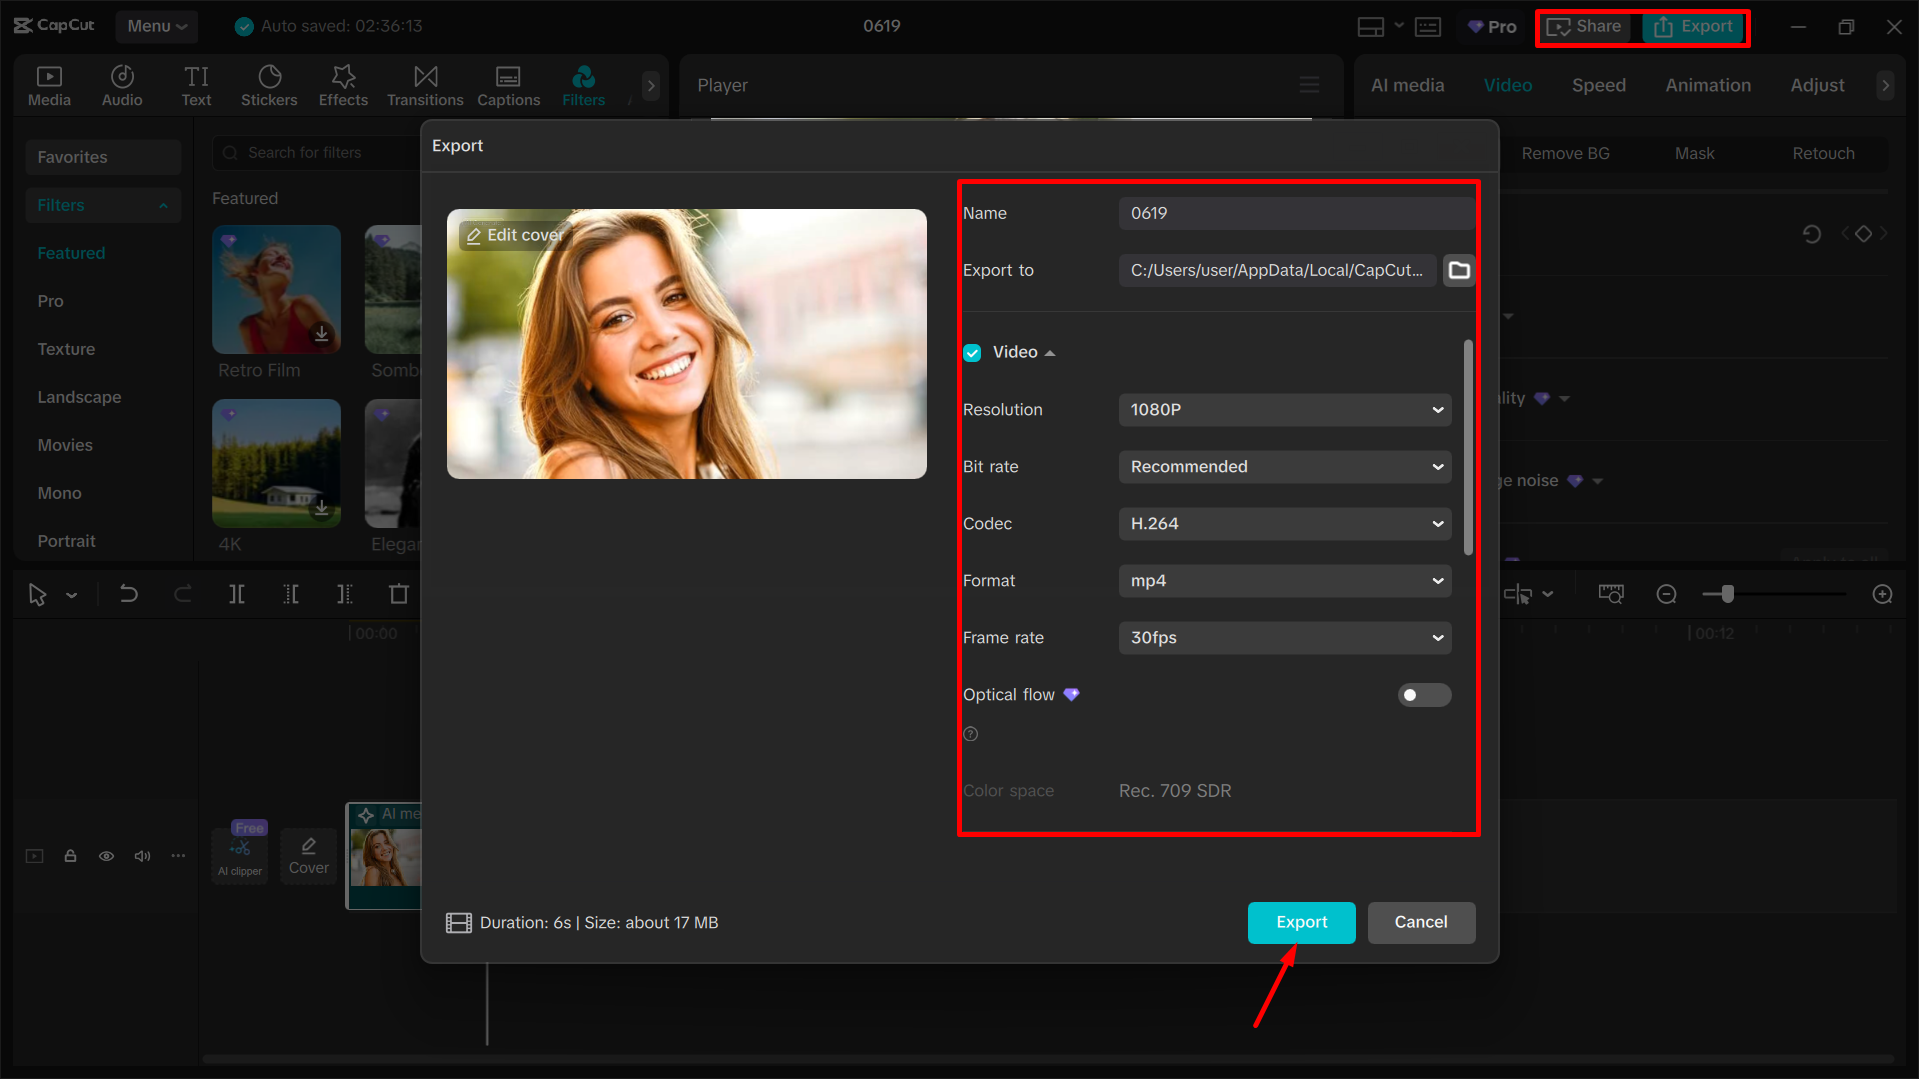Click the AI clipper icon on the timeline
Viewport: 1919px width, 1079px height.
(239, 850)
